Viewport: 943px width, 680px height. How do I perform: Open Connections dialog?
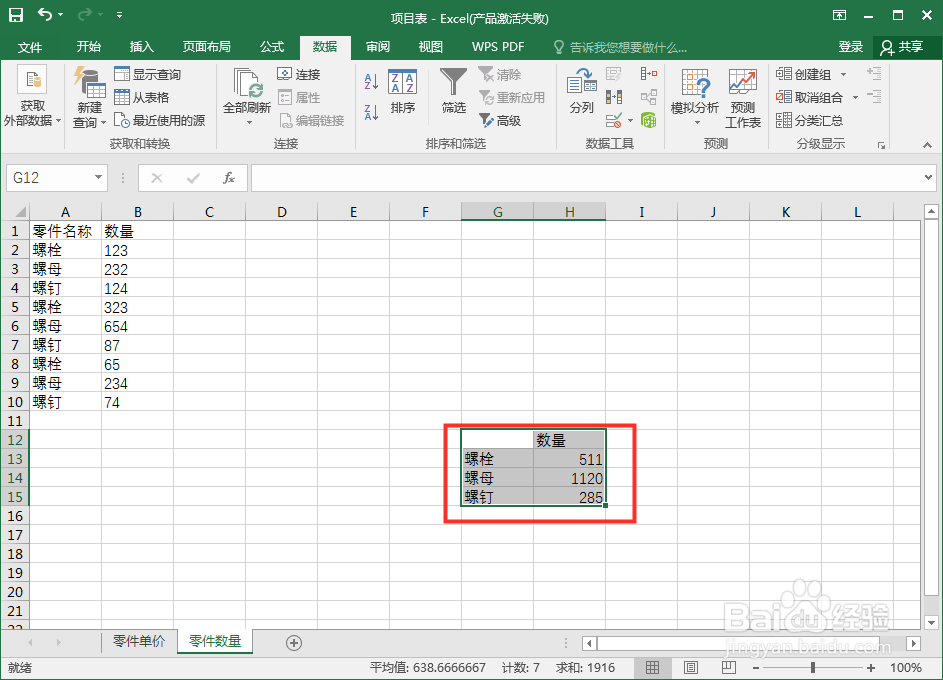pos(299,74)
